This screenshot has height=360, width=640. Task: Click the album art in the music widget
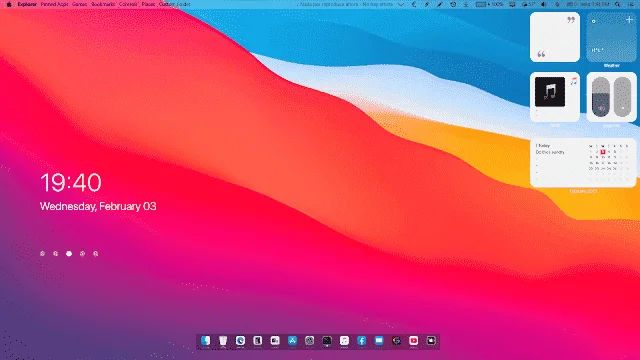550,92
